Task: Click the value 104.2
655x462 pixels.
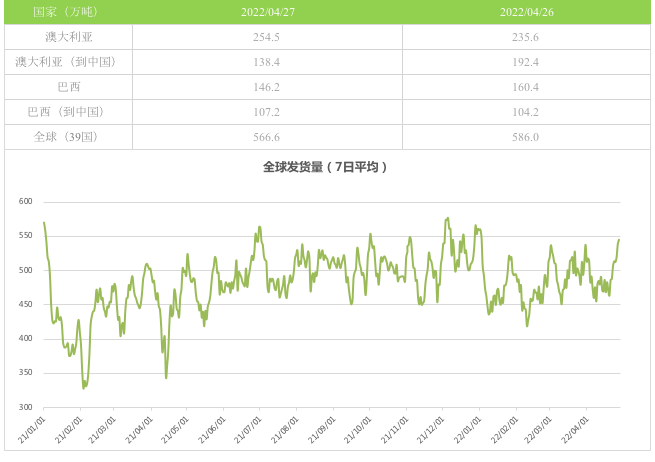Action: [526, 112]
